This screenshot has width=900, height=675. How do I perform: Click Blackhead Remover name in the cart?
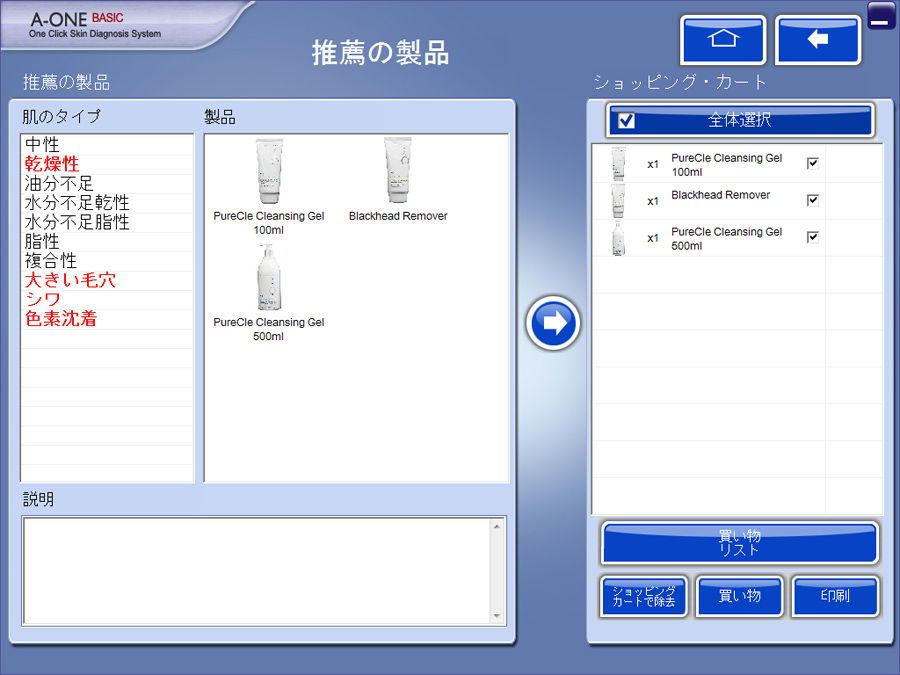coord(721,195)
